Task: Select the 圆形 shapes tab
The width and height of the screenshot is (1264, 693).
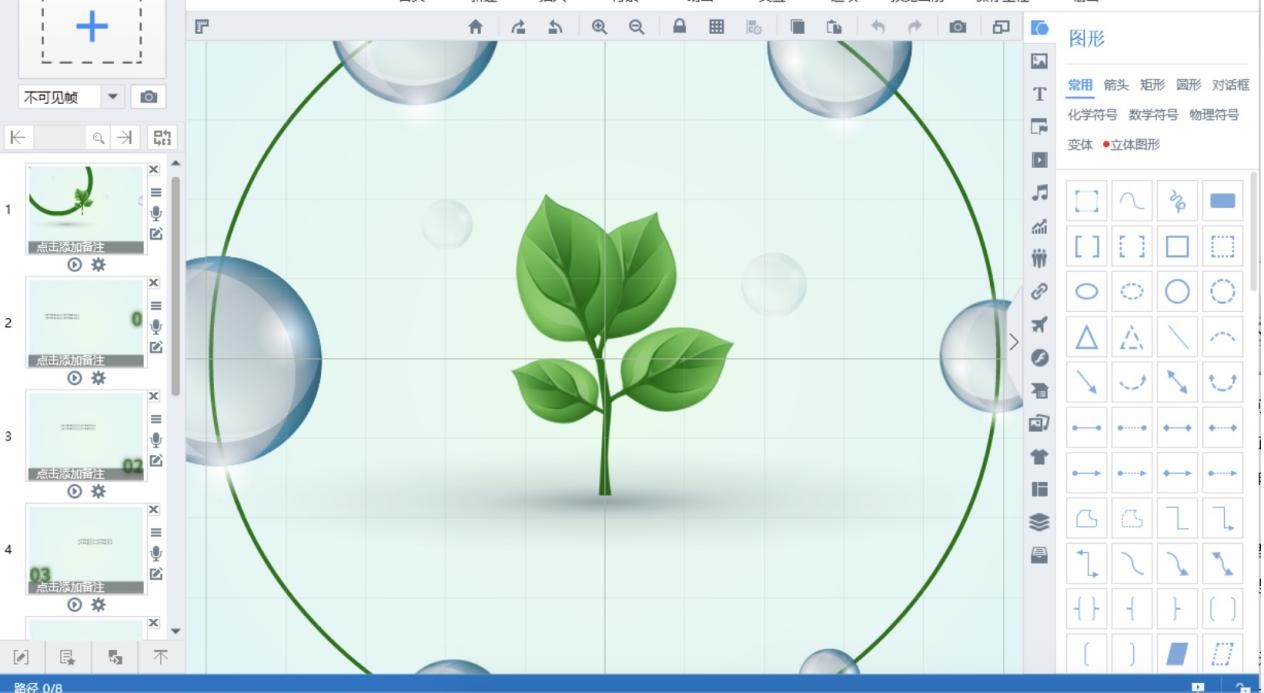Action: click(1188, 85)
